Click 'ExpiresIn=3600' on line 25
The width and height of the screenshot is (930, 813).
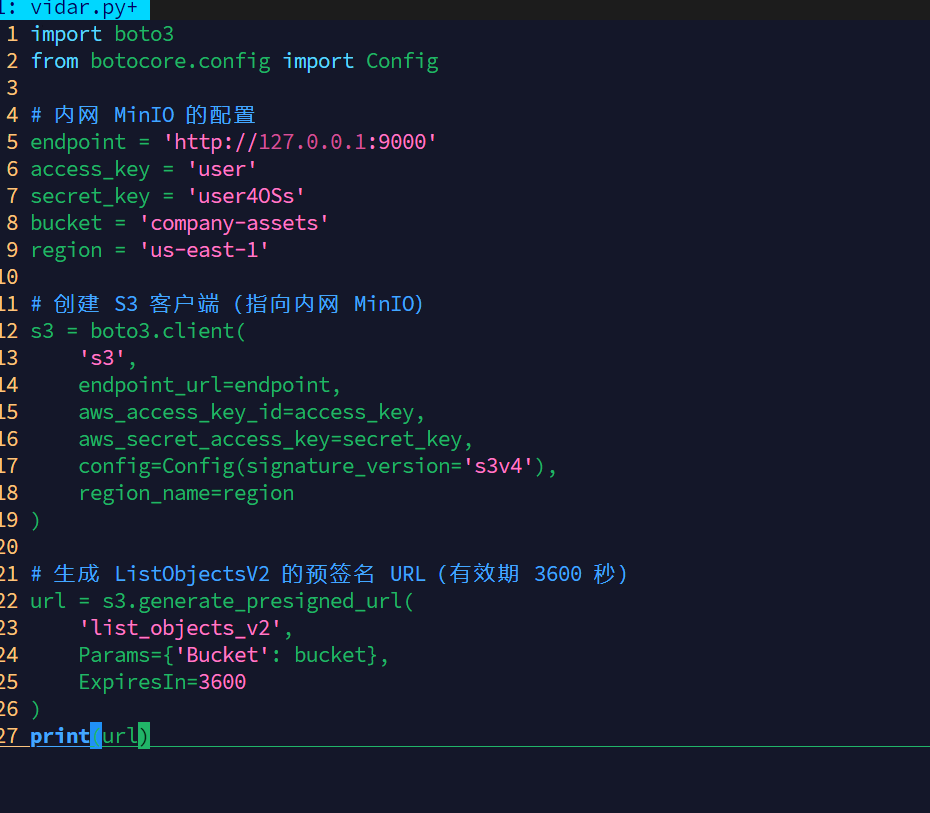click(x=163, y=682)
